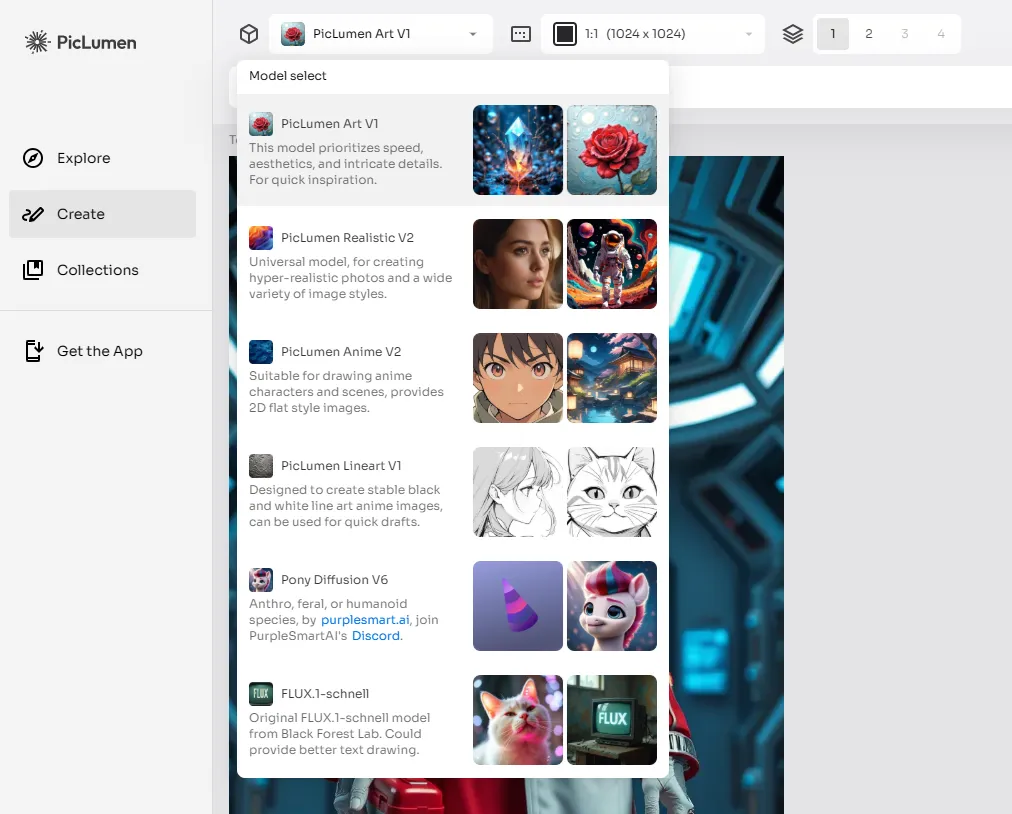The width and height of the screenshot is (1012, 814).
Task: Click the FLUX.1-schnell model icon
Action: tap(261, 694)
